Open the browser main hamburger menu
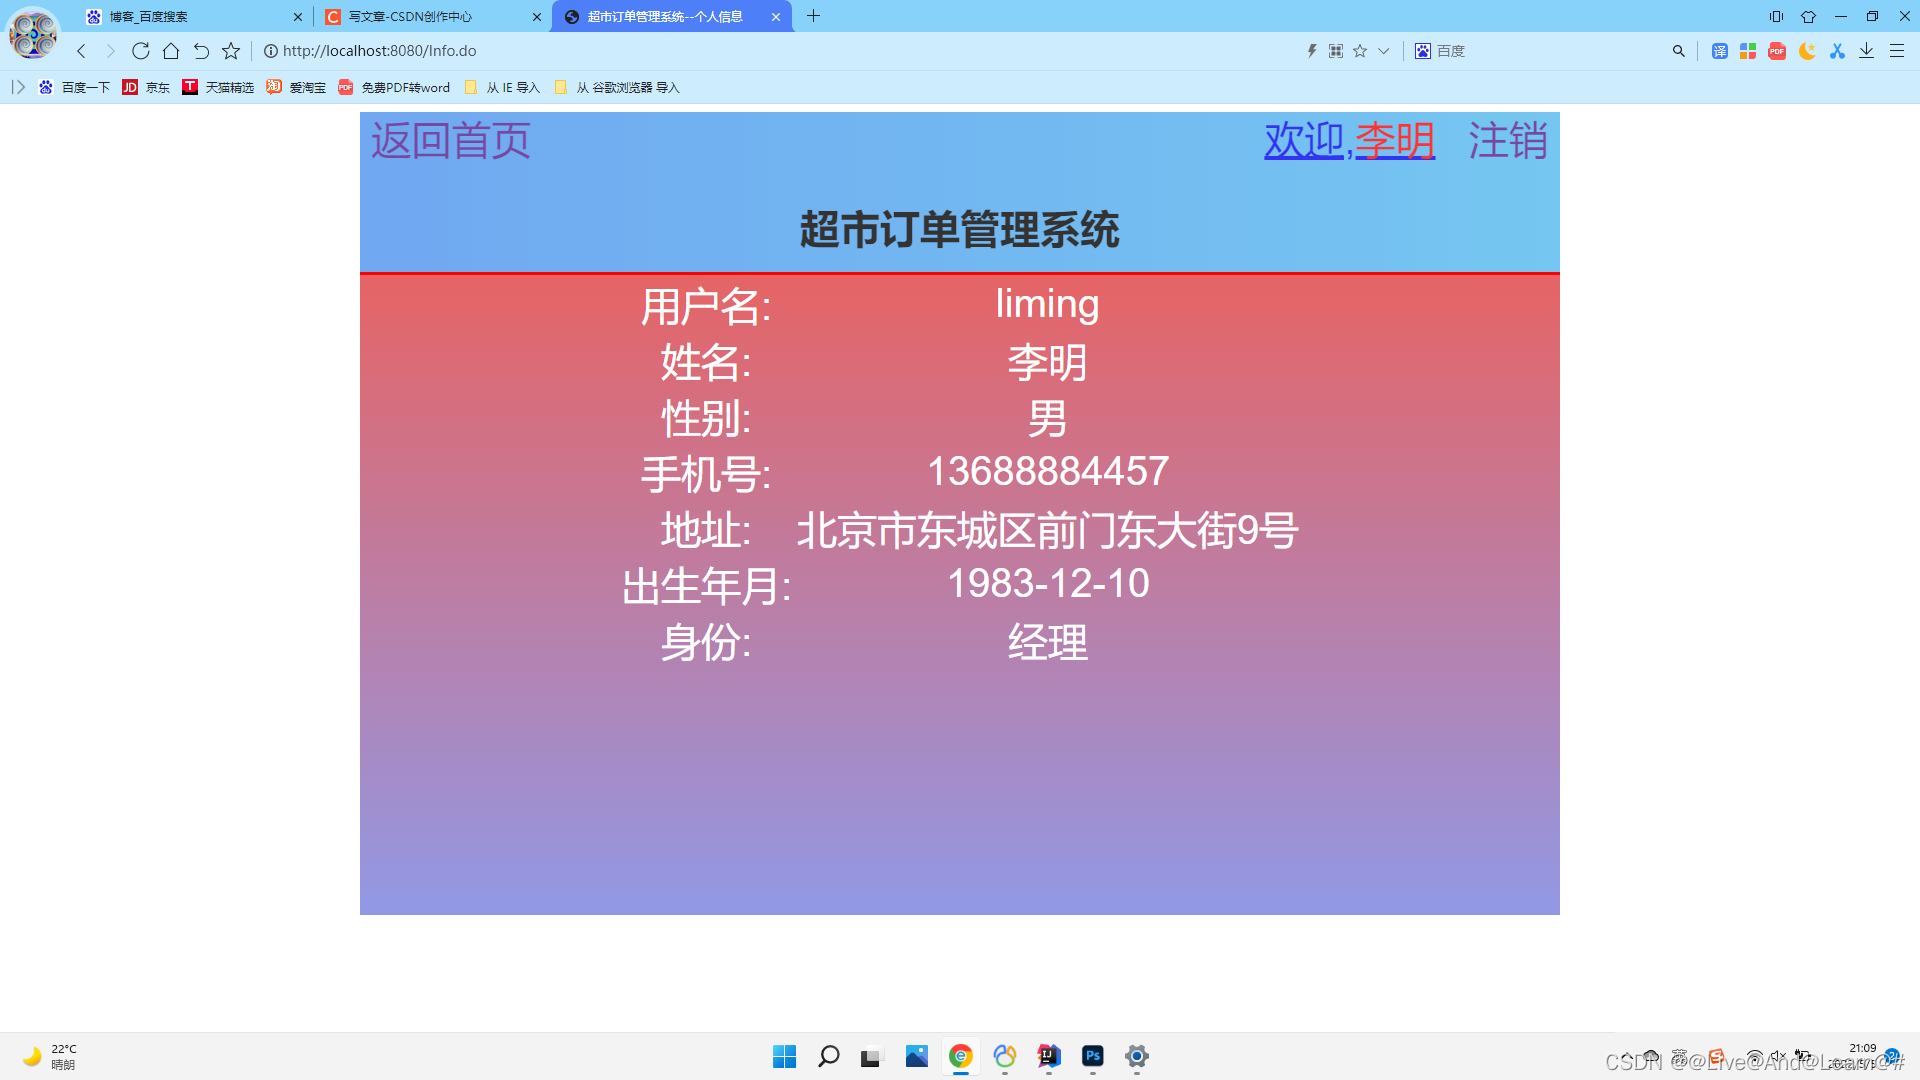The width and height of the screenshot is (1920, 1080). click(x=1896, y=51)
